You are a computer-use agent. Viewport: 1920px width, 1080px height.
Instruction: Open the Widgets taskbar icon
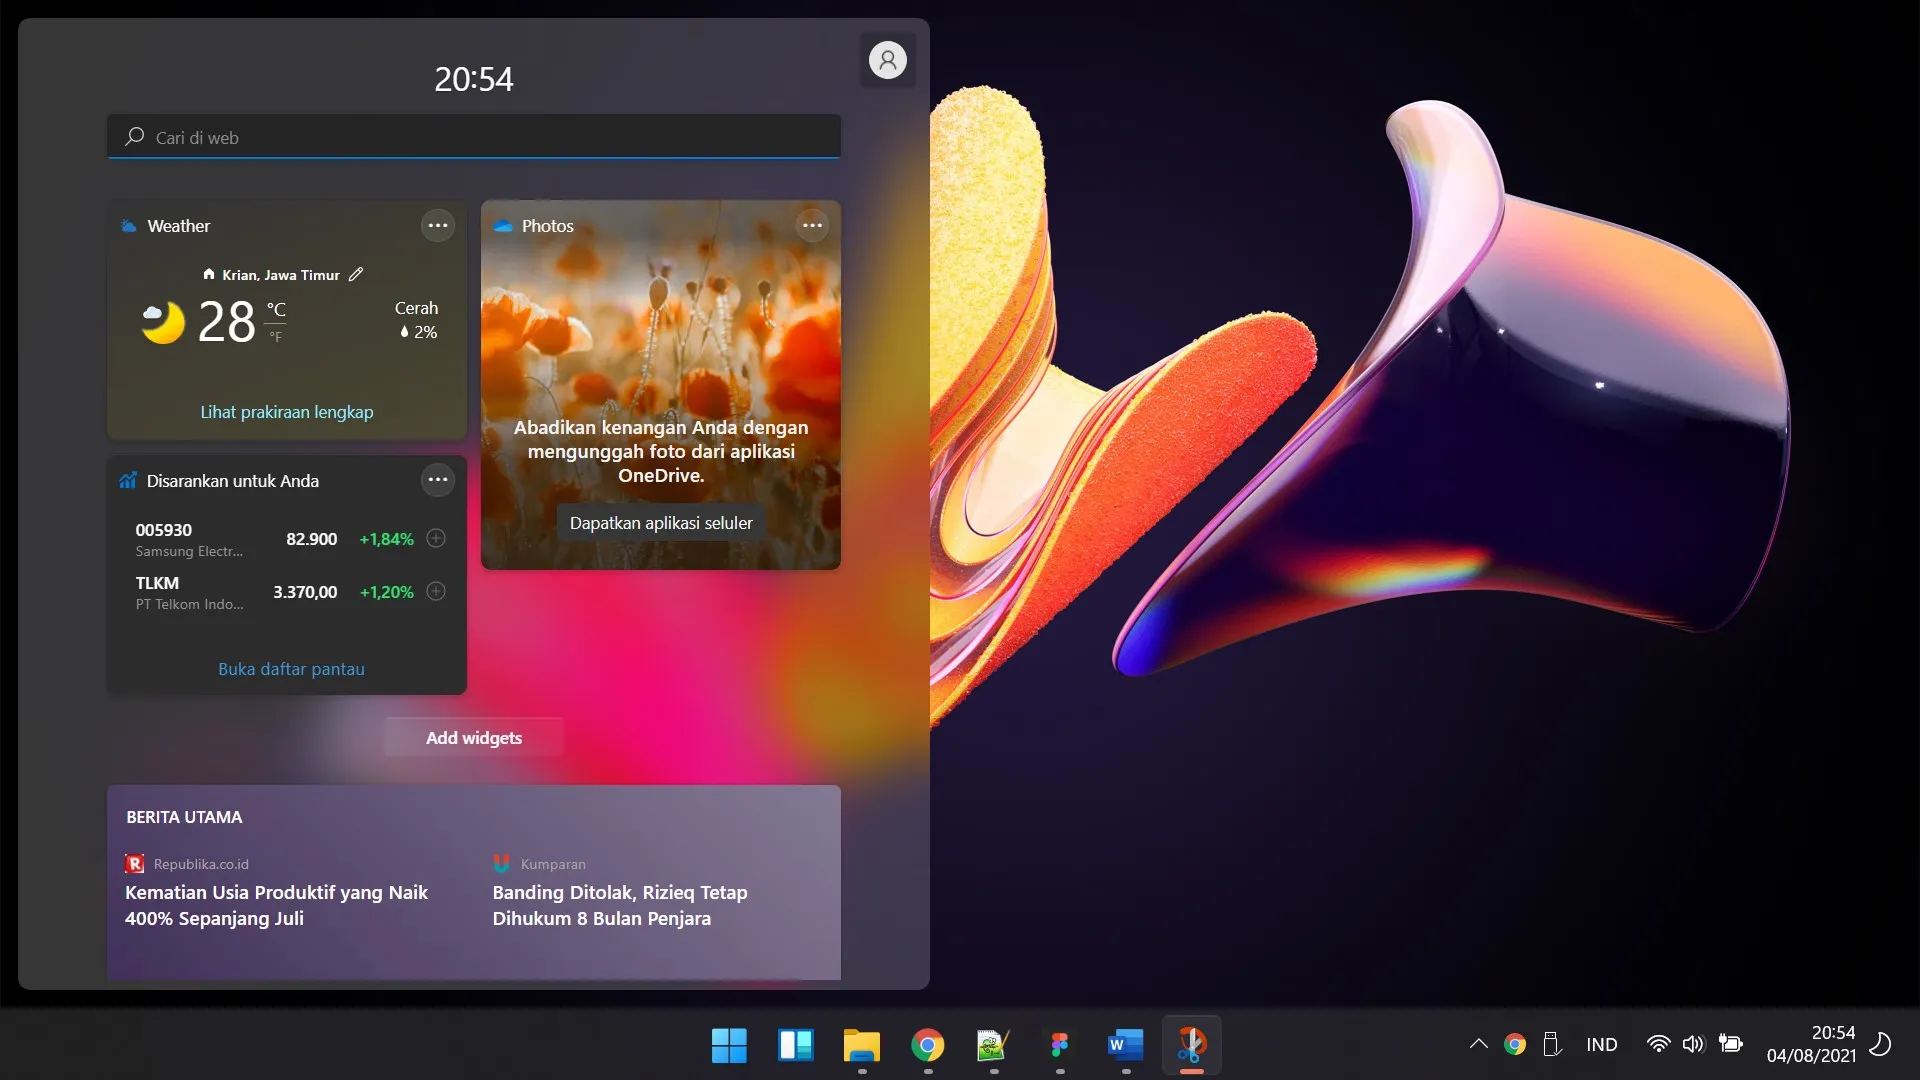pos(795,1045)
